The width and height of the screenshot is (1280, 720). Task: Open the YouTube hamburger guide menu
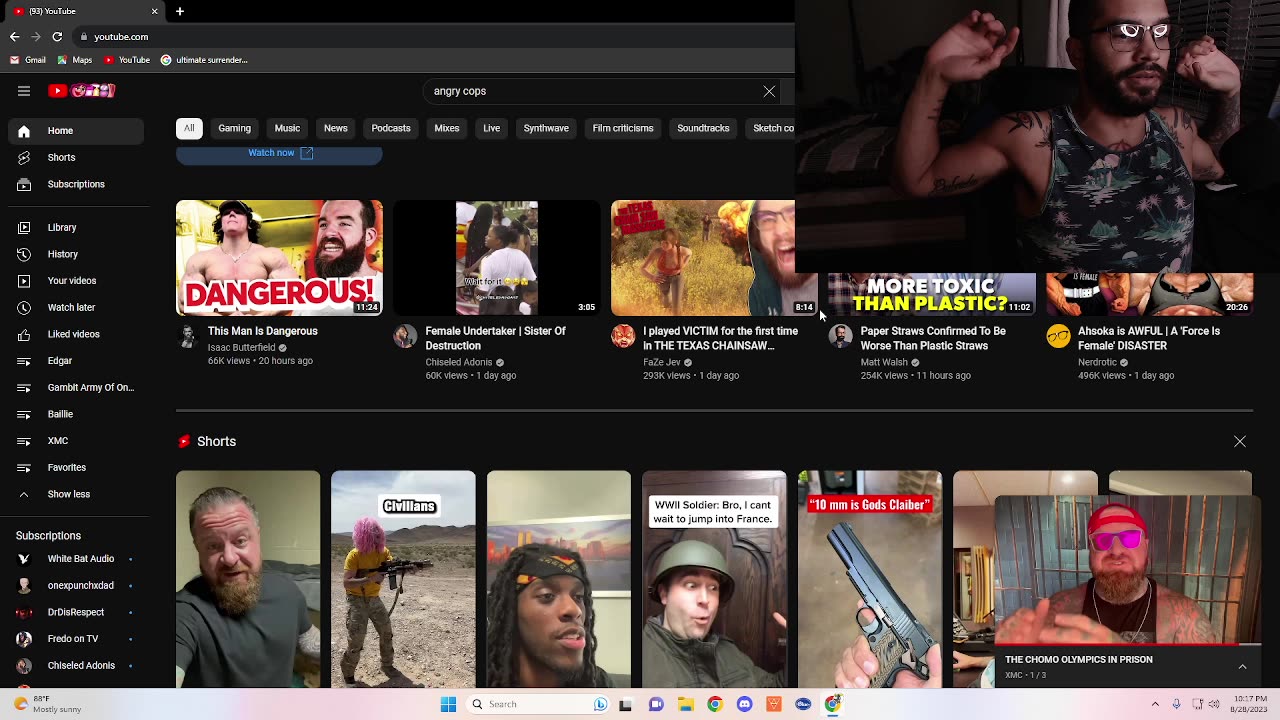(x=24, y=91)
